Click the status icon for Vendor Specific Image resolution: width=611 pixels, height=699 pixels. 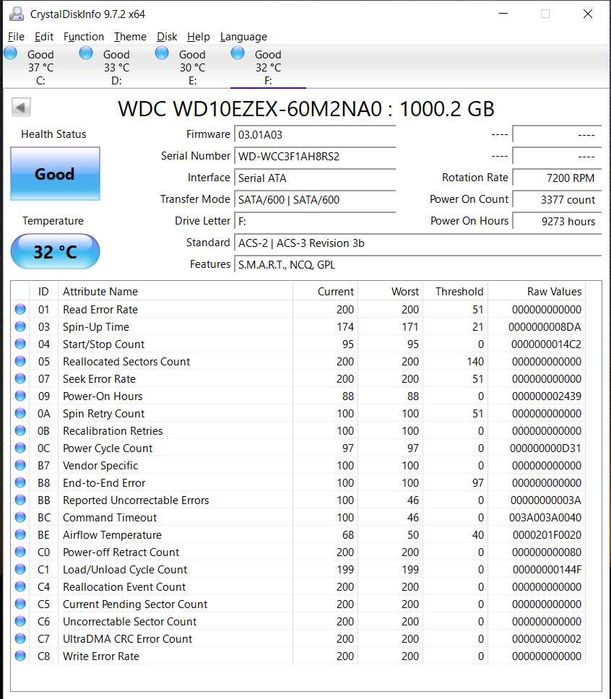pos(20,465)
